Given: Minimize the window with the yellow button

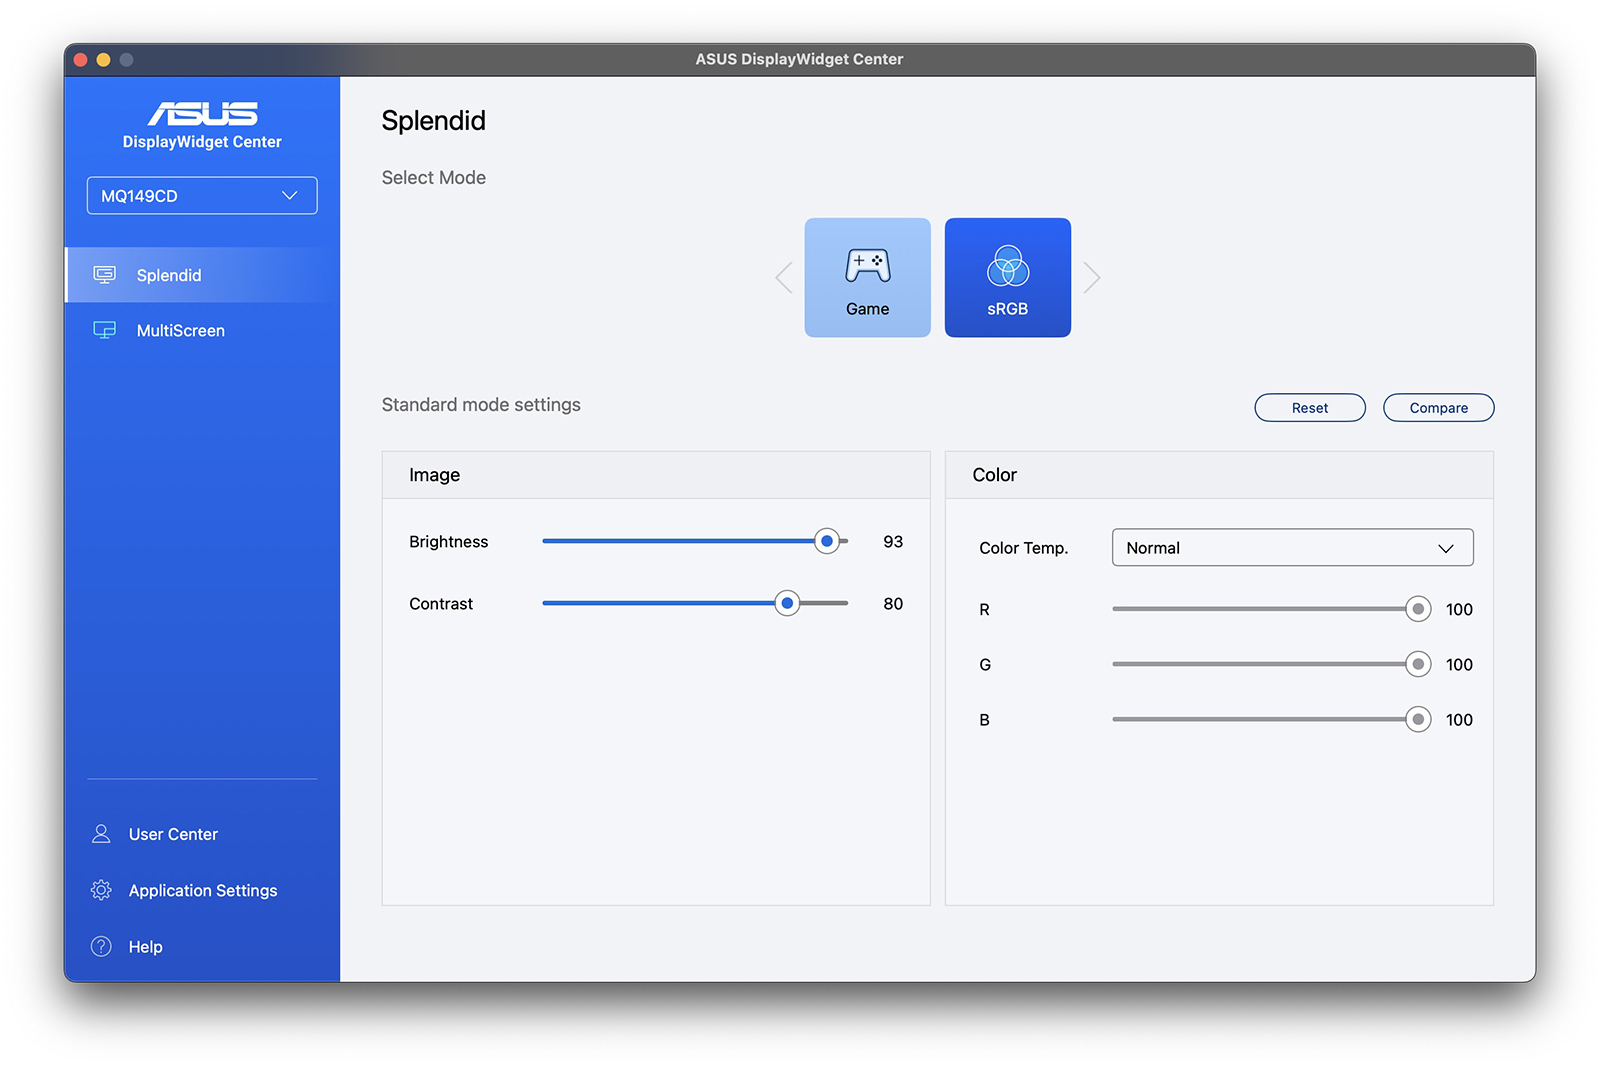Looking at the screenshot, I should pyautogui.click(x=103, y=60).
